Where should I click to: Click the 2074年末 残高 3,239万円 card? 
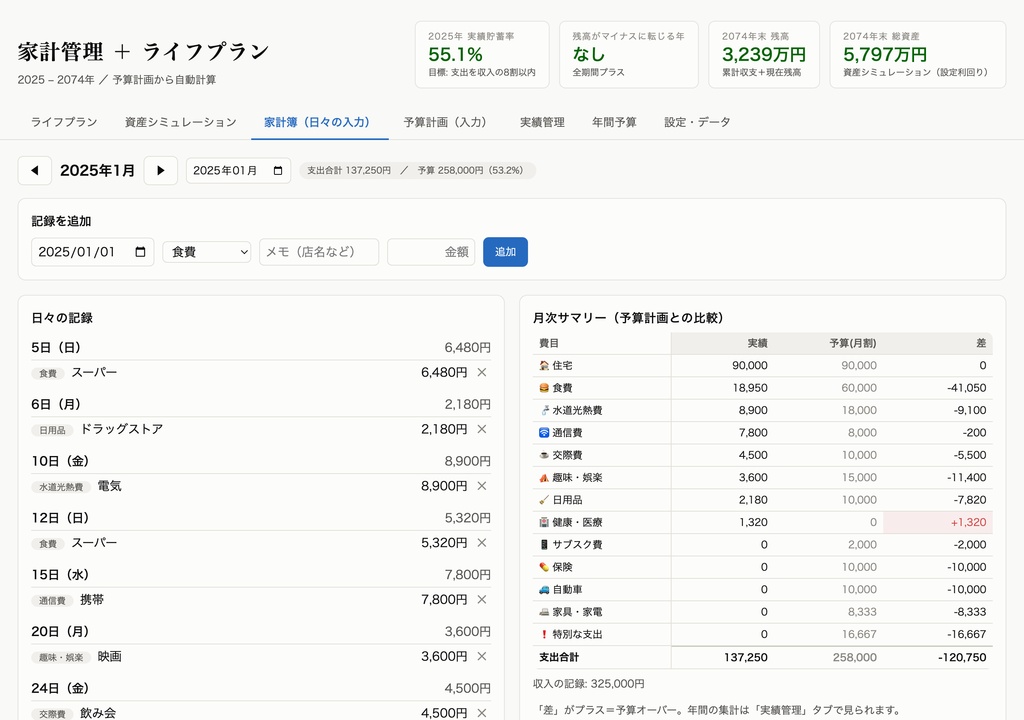click(x=764, y=54)
